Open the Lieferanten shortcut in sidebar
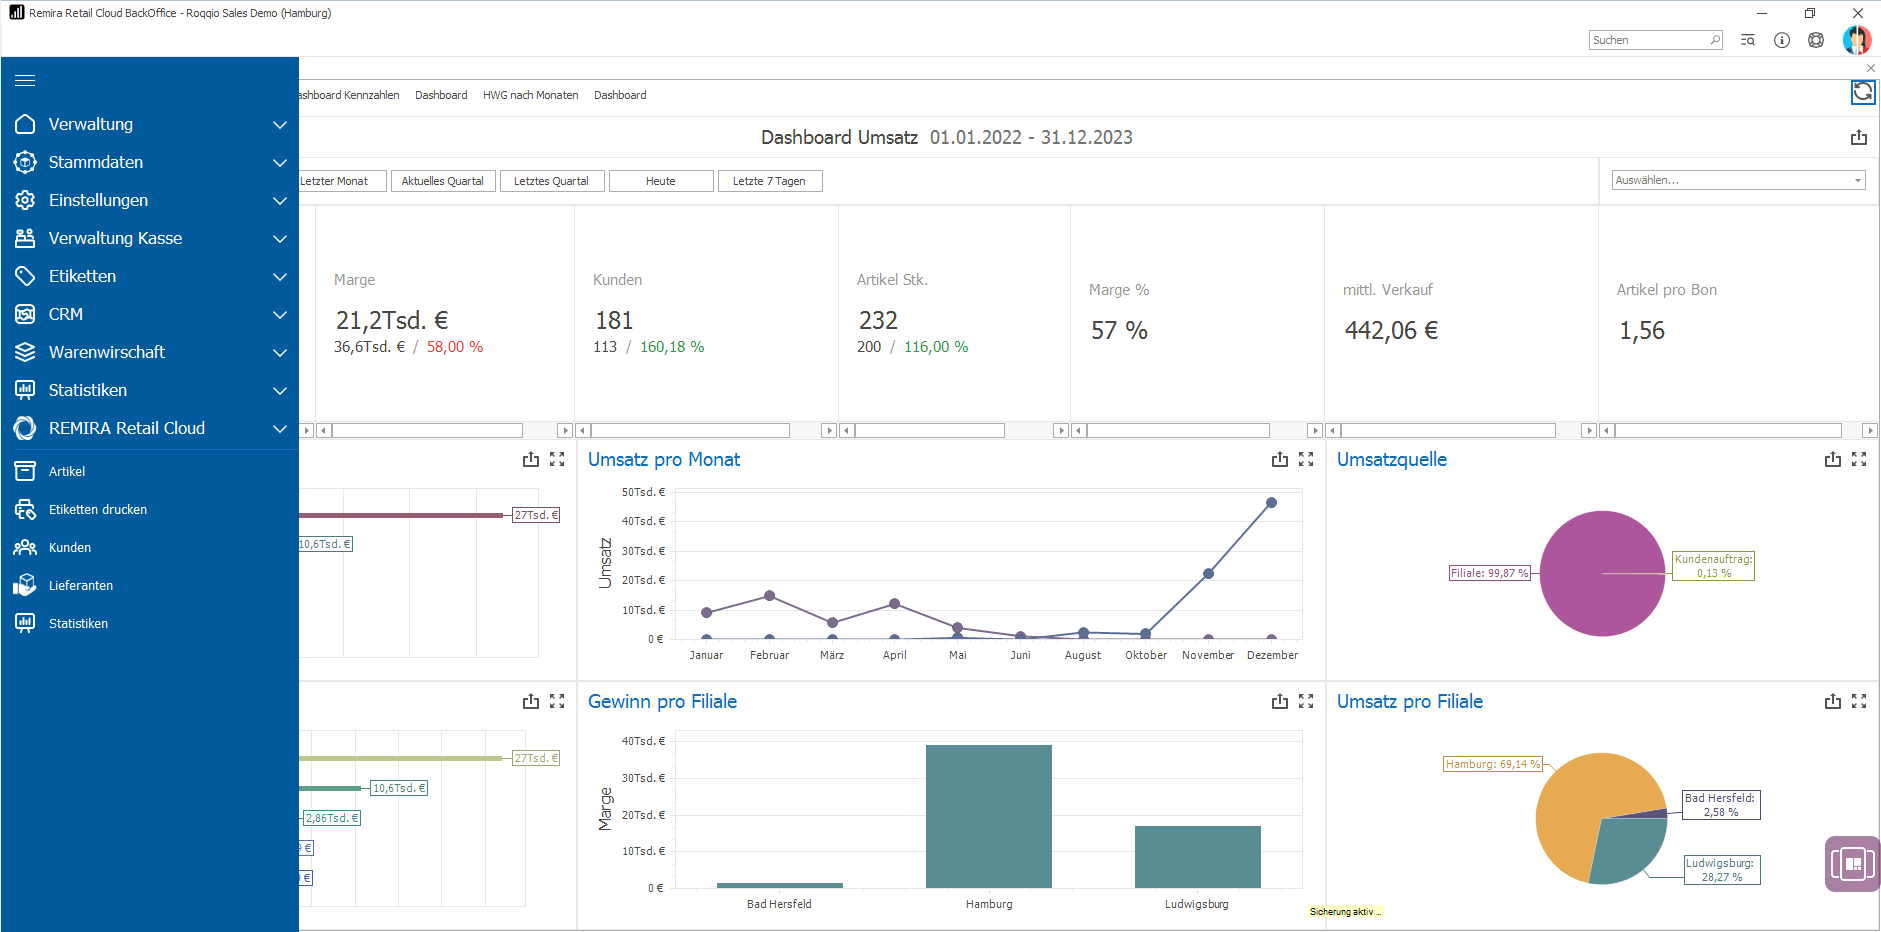The image size is (1881, 932). pyautogui.click(x=81, y=586)
